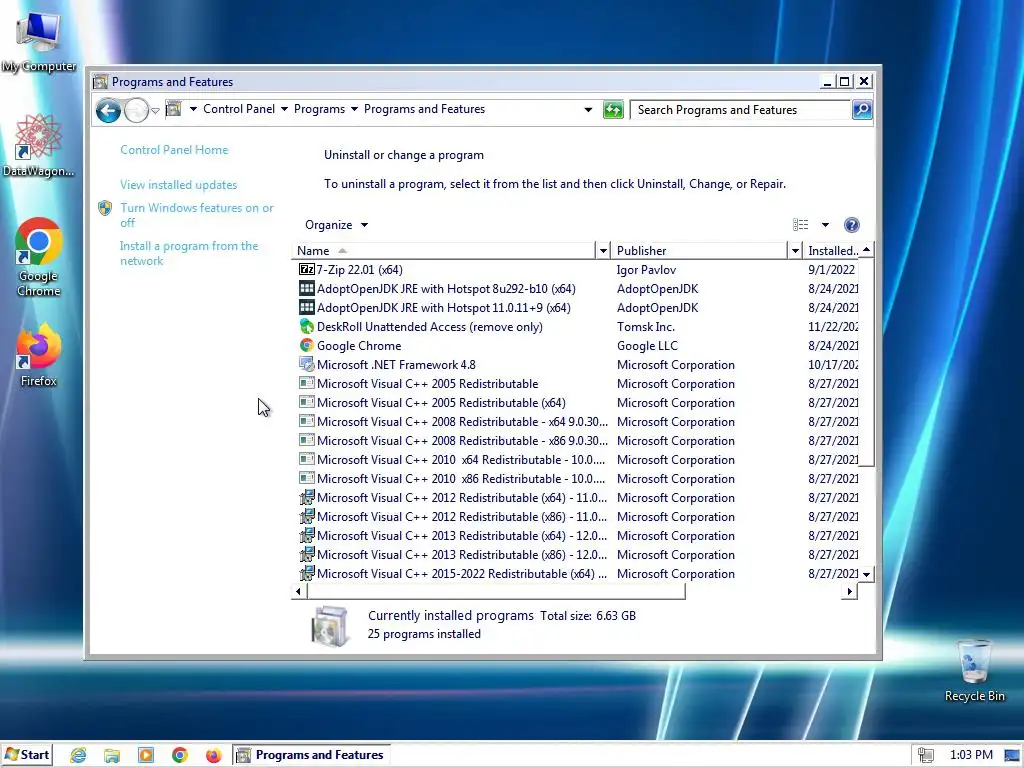
Task: Select Microsoft Visual C++ 2015-2022 Redistributable (x64)
Action: coord(575,573)
